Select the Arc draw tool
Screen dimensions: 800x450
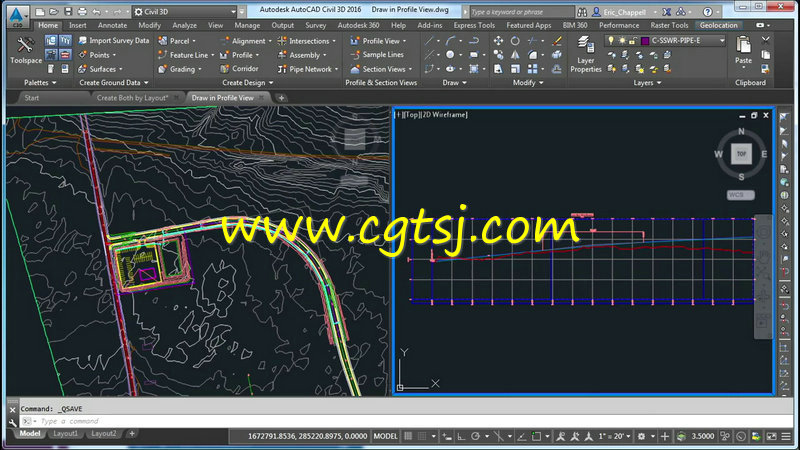point(450,40)
